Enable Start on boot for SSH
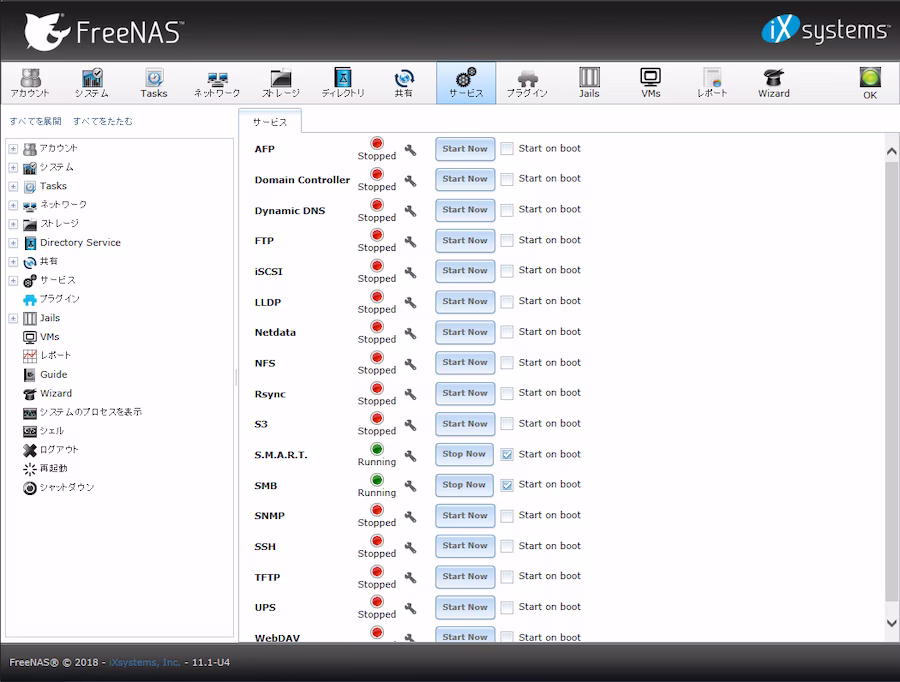This screenshot has width=900, height=682. 507,546
